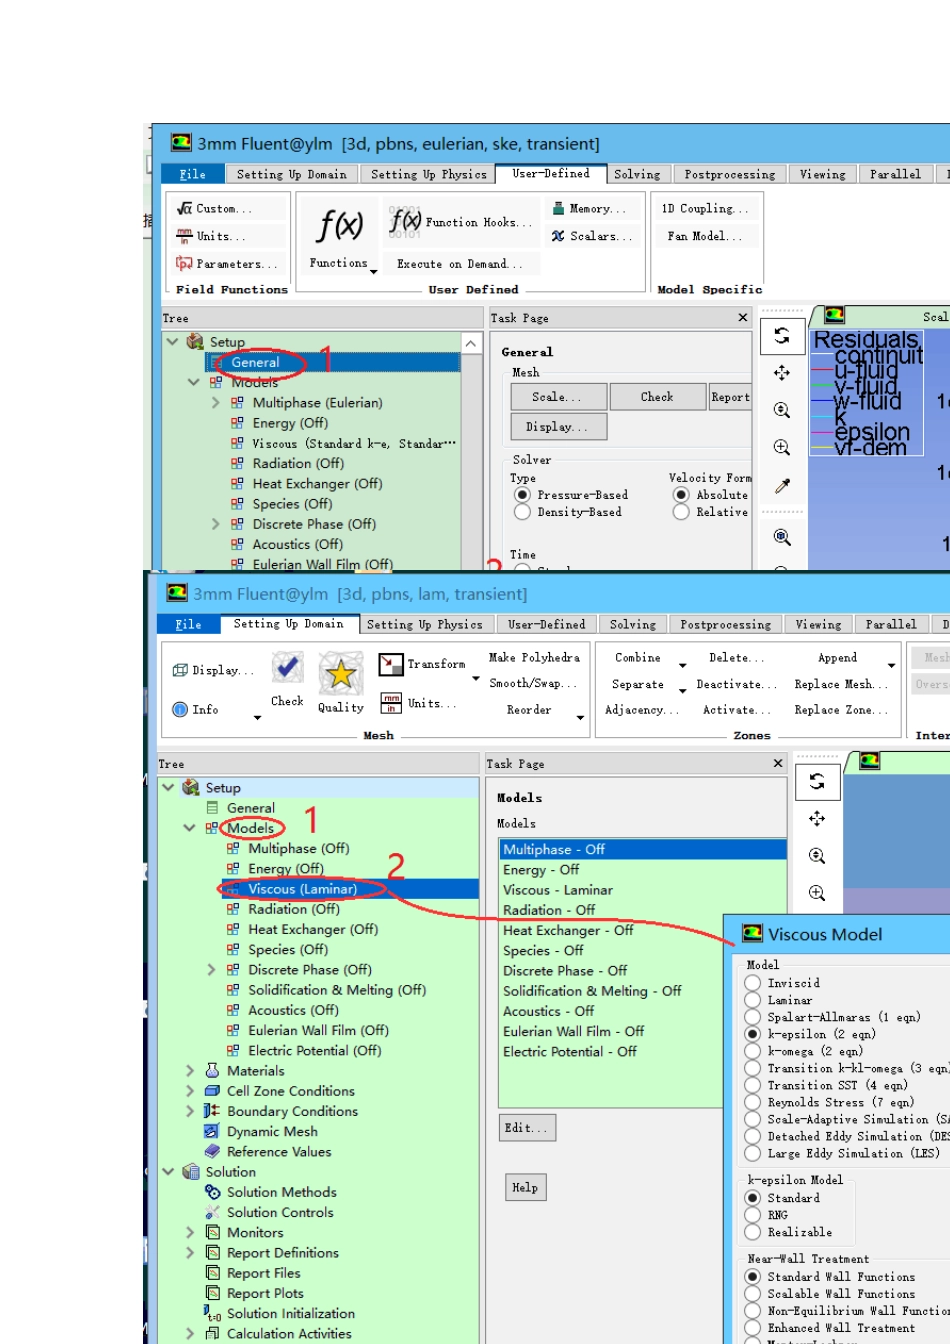Collapse the Solution tree section
The width and height of the screenshot is (950, 1344).
pyautogui.click(x=168, y=1172)
